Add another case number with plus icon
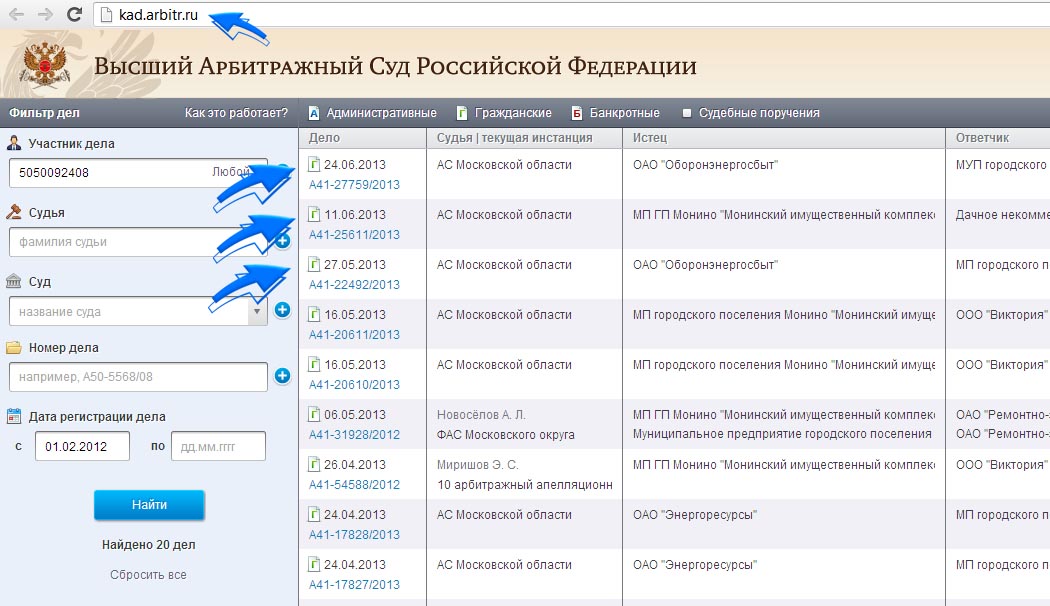Image resolution: width=1050 pixels, height=606 pixels. [x=283, y=376]
